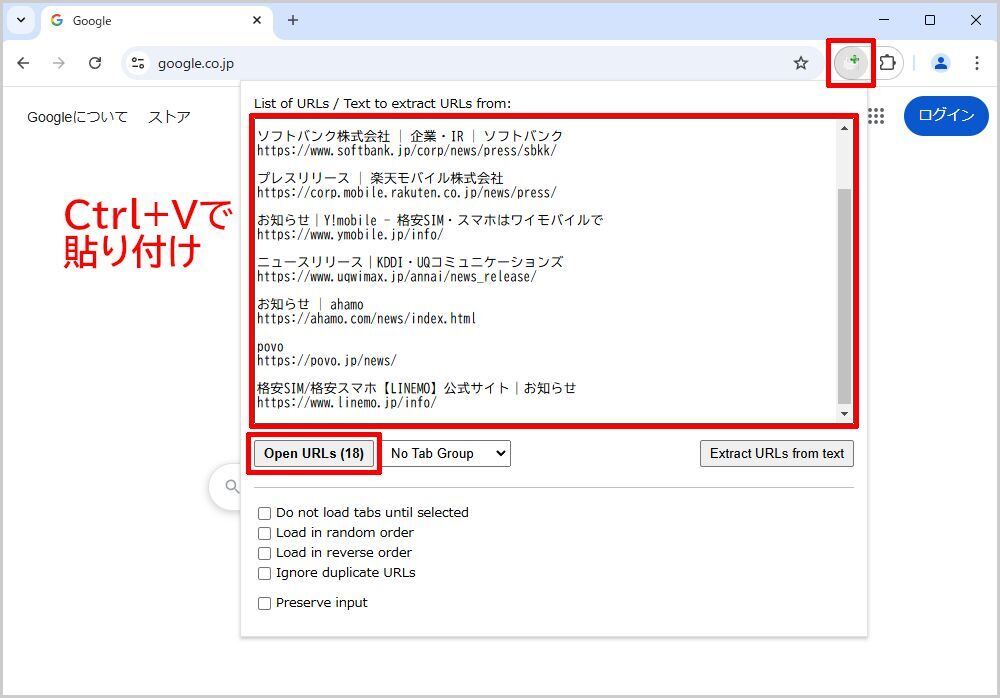Click the uqwimax.jp news_release URL line

coord(397,277)
